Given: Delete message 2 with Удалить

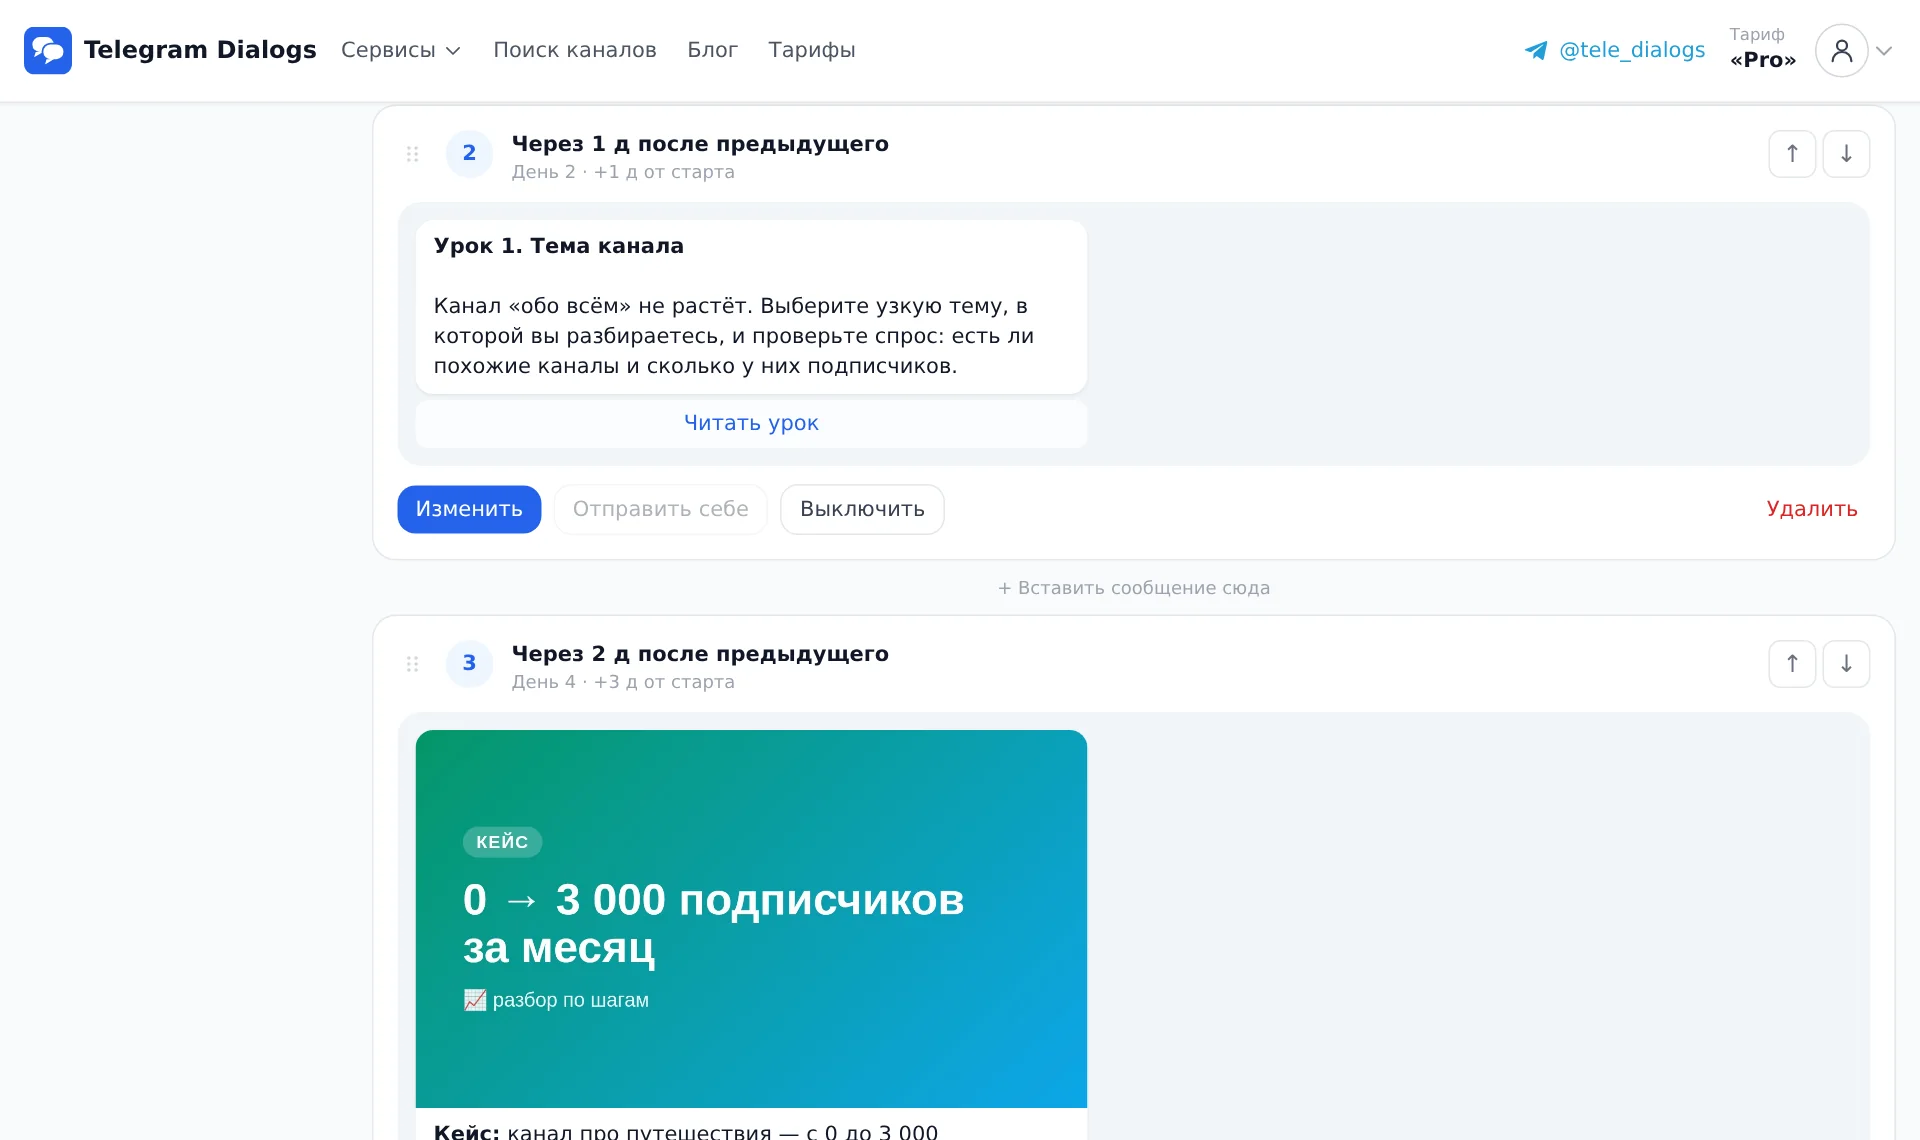Looking at the screenshot, I should (x=1812, y=509).
